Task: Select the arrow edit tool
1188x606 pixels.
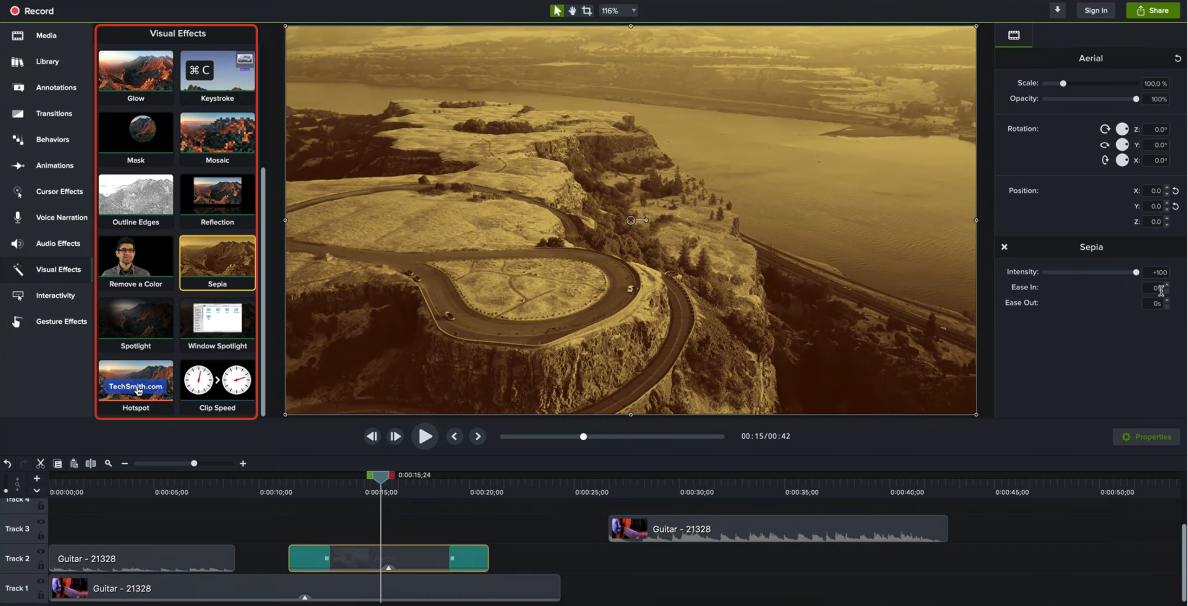Action: (x=557, y=11)
